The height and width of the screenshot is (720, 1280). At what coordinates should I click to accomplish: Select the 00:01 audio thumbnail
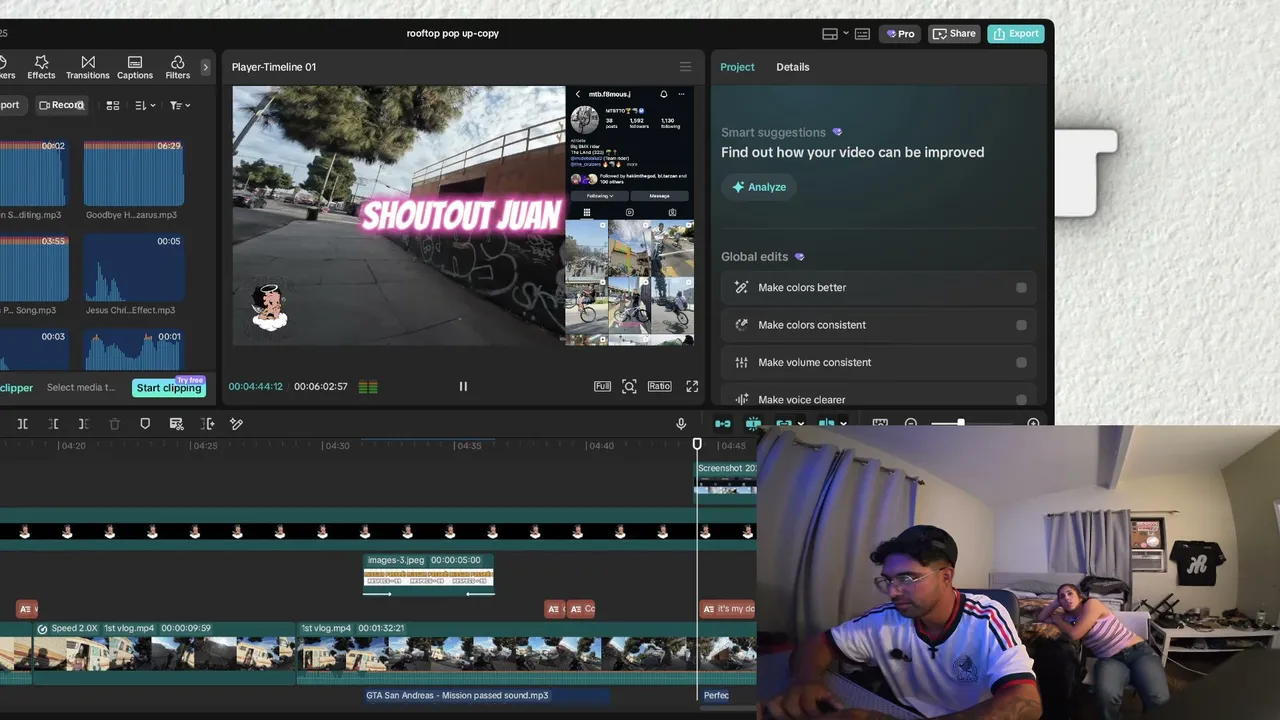point(133,349)
